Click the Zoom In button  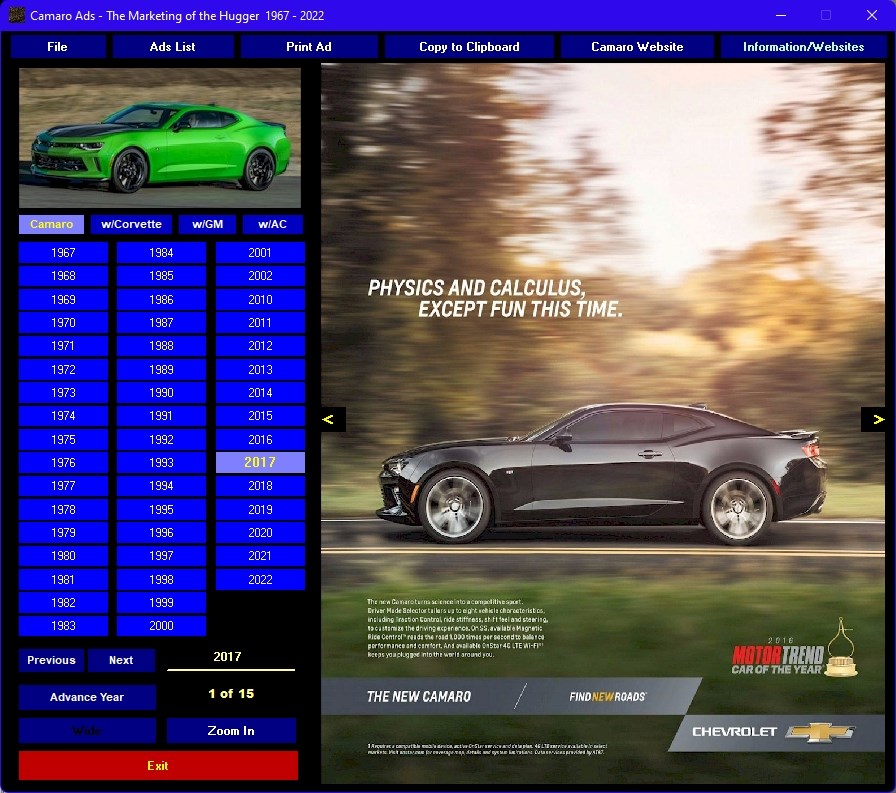tap(231, 731)
